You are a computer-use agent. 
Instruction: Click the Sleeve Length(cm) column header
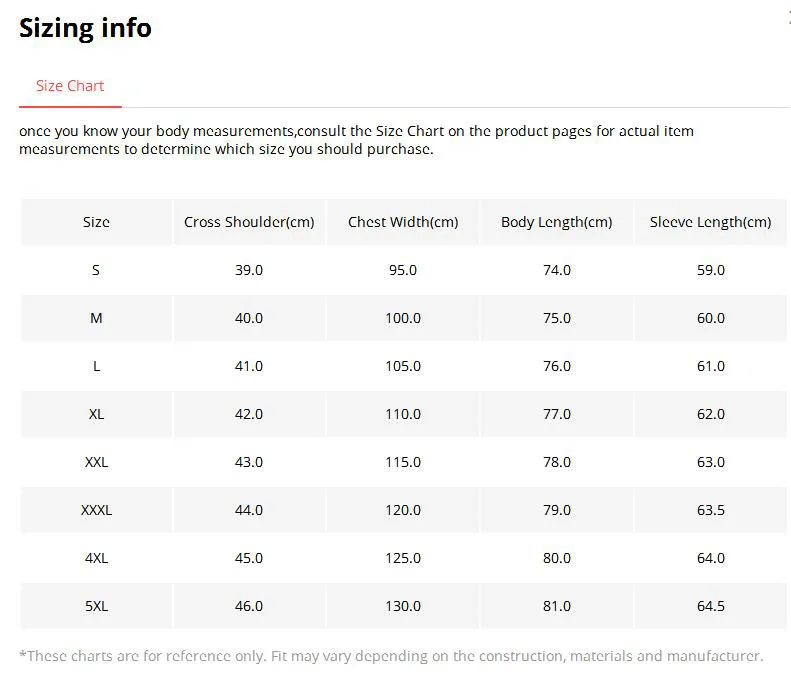pos(710,222)
